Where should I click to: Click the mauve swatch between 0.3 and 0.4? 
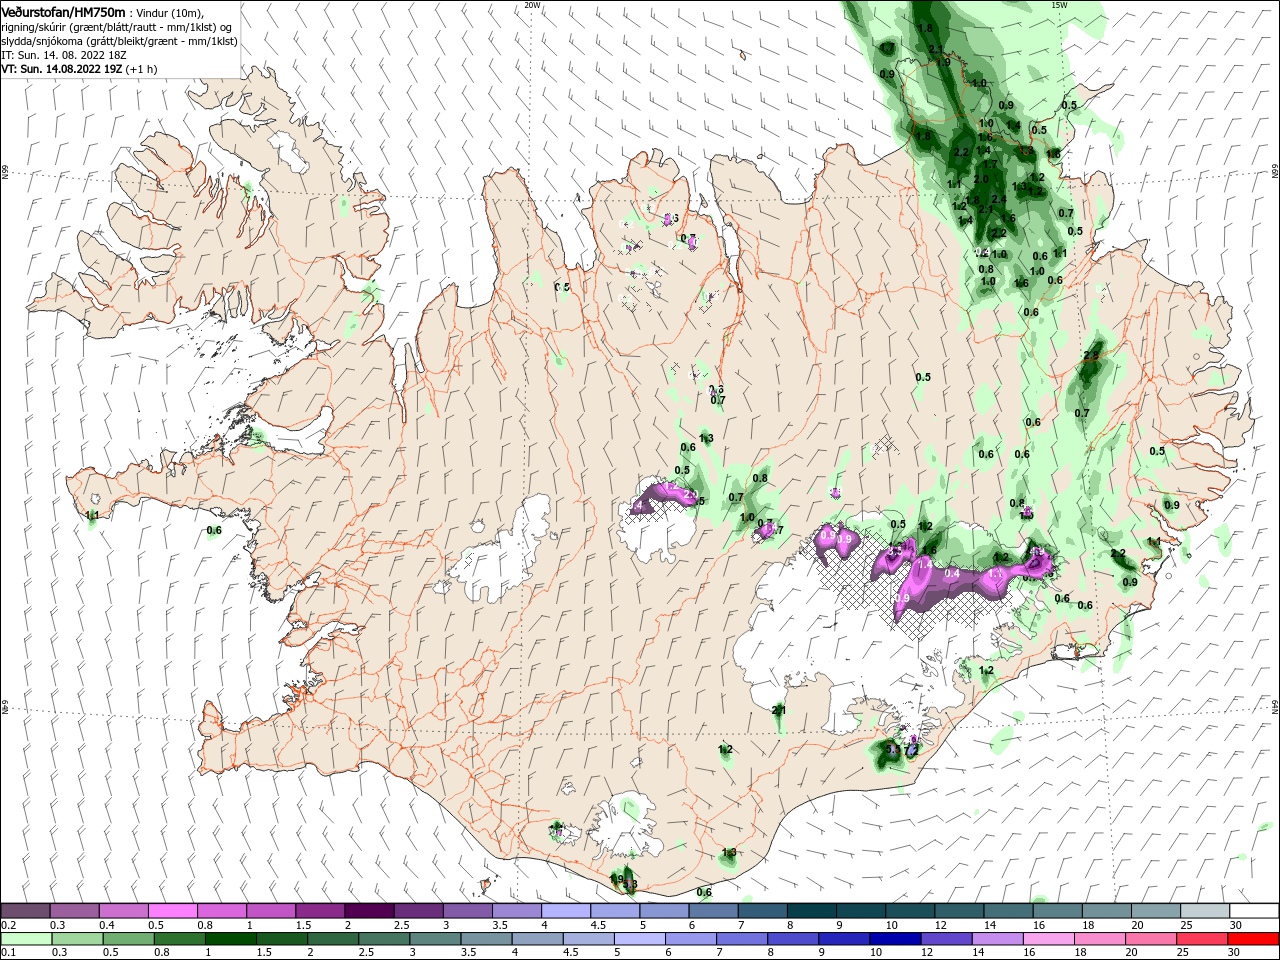[x=74, y=911]
